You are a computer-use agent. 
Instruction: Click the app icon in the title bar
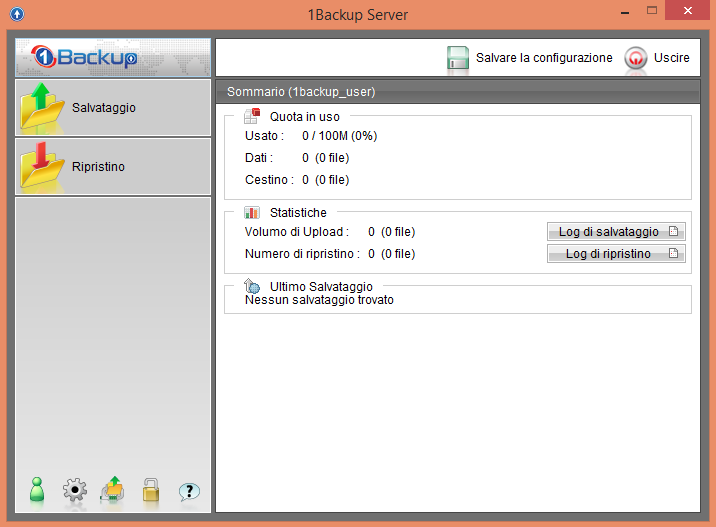(x=15, y=15)
